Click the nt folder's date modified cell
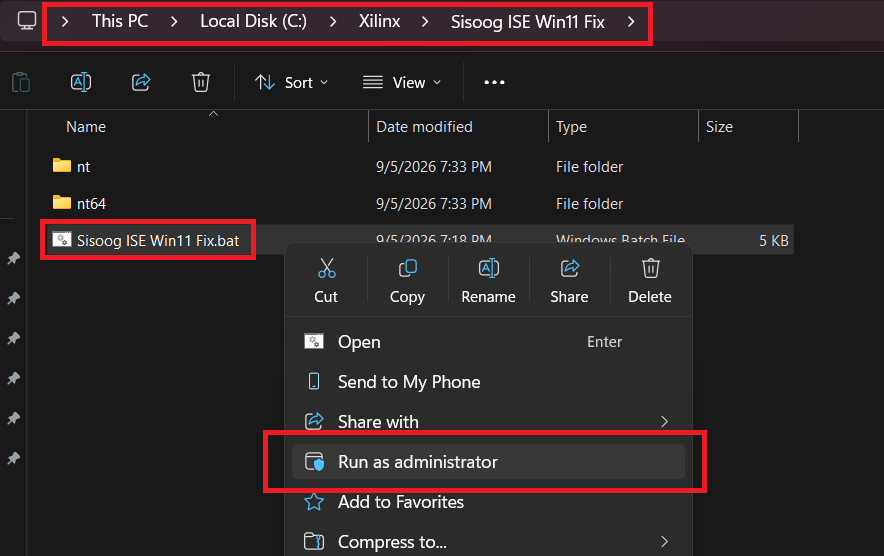 point(434,167)
